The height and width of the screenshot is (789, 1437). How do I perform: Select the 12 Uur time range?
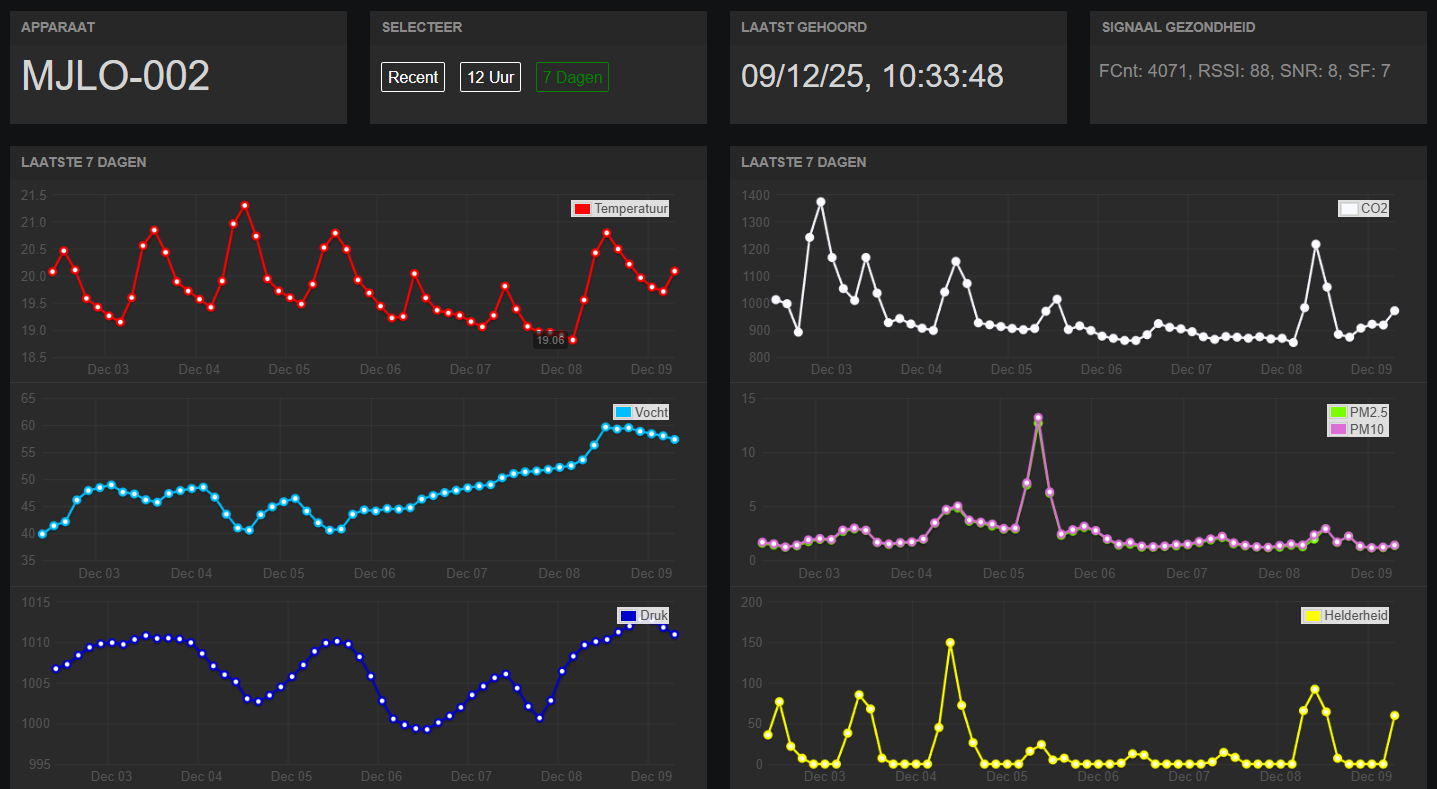point(490,77)
